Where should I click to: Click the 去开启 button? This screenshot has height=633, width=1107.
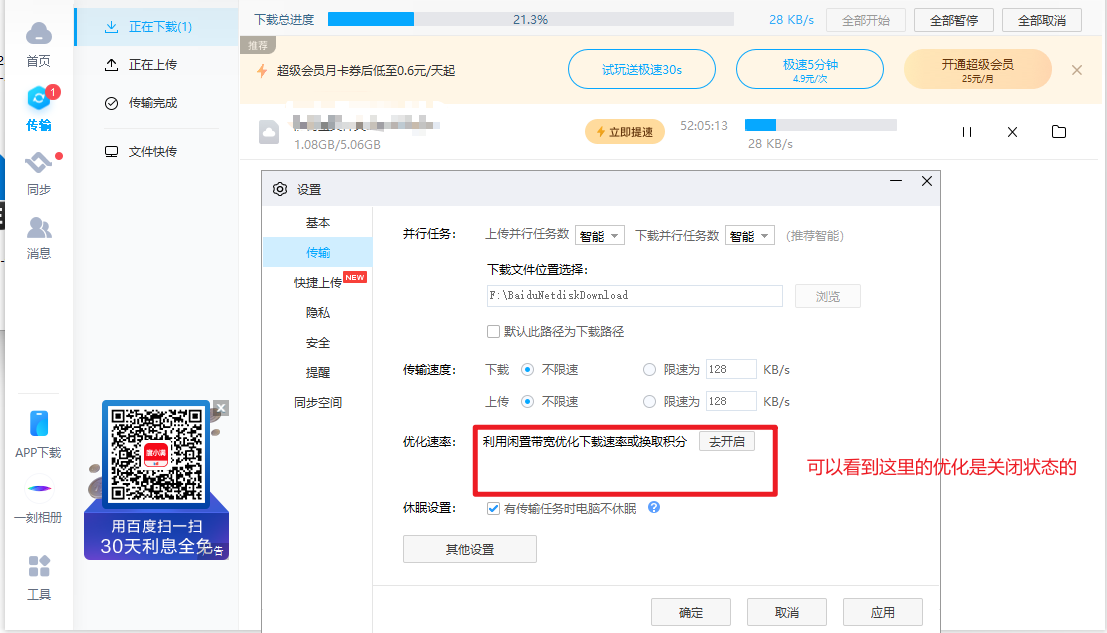point(727,442)
